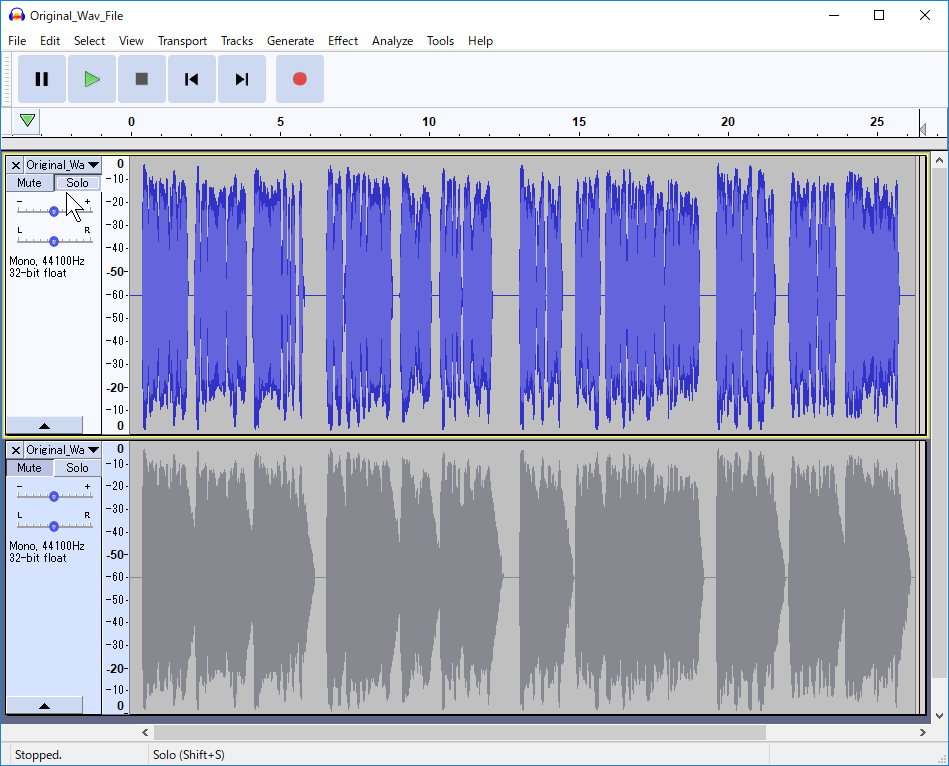Click the window resize grip icon
The width and height of the screenshot is (949, 766).
pyautogui.click(x=942, y=759)
